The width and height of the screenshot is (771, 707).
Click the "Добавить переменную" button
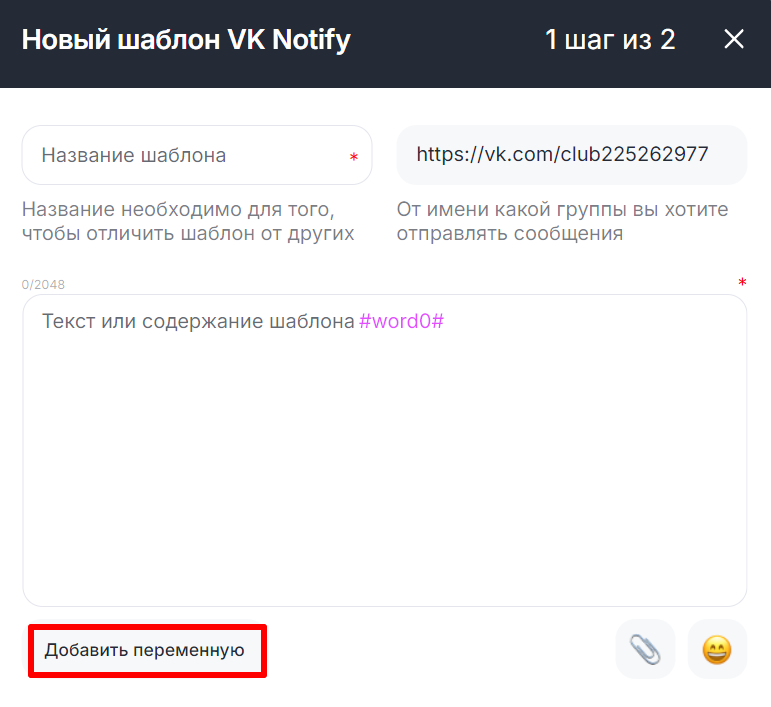pyautogui.click(x=146, y=650)
